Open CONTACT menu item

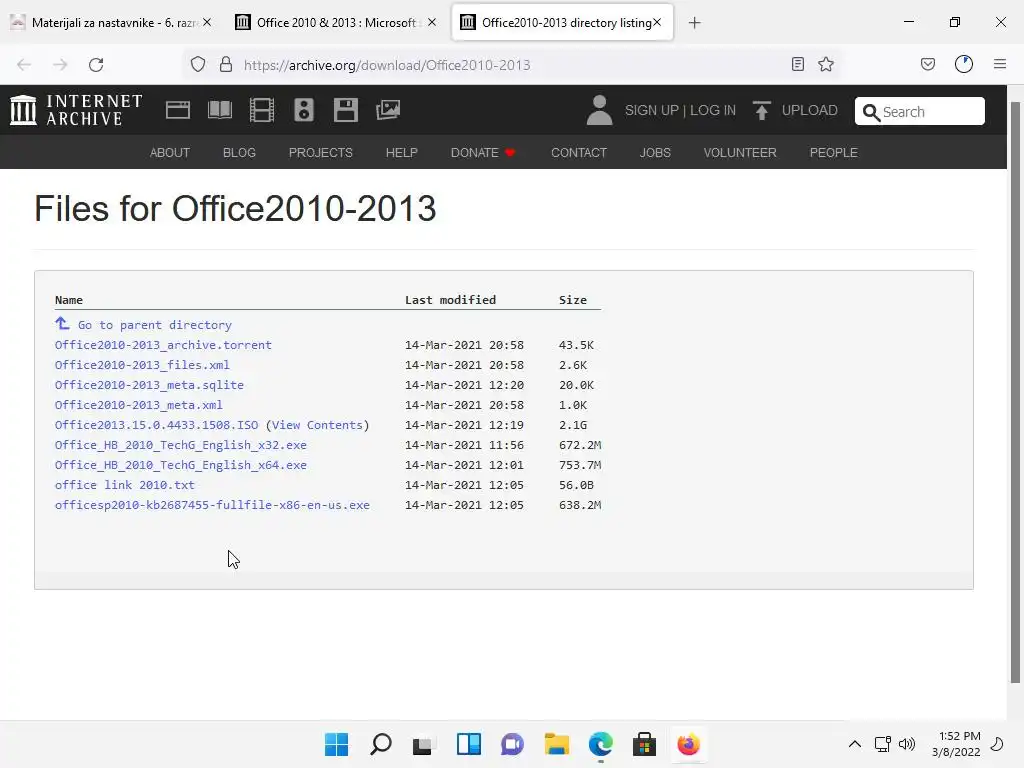click(x=579, y=153)
